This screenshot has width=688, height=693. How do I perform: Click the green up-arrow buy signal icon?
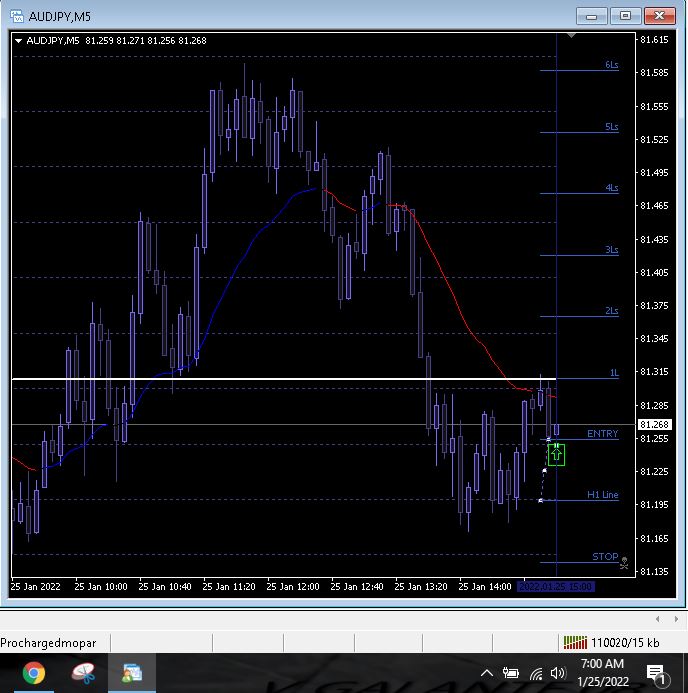click(x=556, y=454)
